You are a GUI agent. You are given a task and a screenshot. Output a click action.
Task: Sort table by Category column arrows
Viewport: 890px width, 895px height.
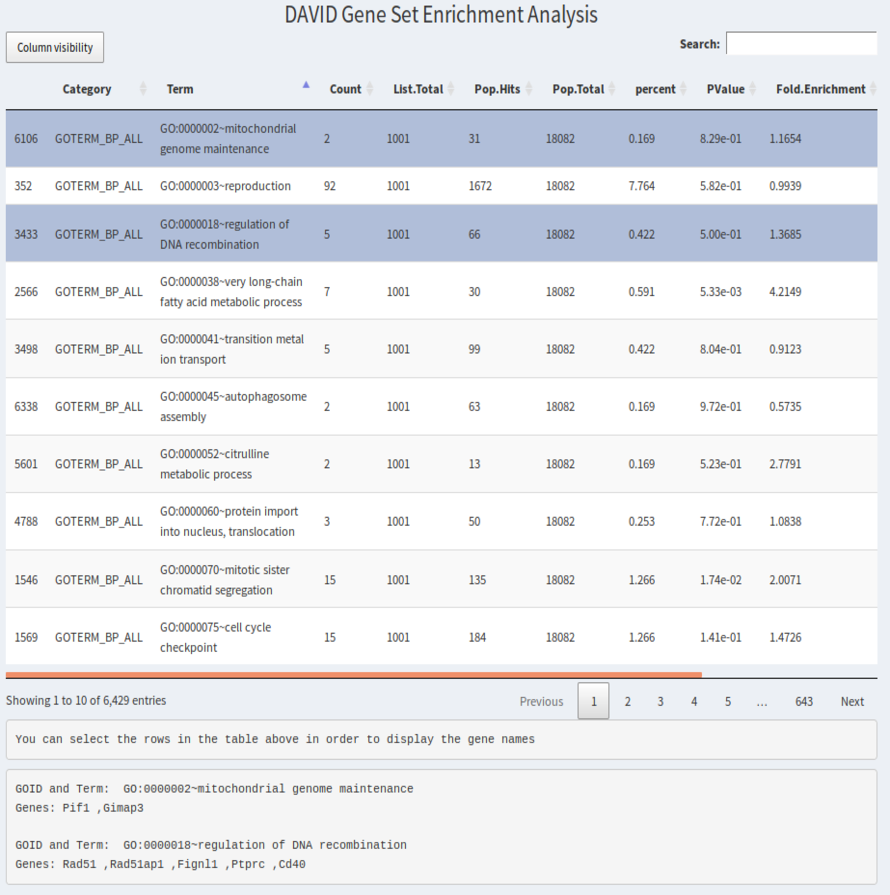point(143,89)
